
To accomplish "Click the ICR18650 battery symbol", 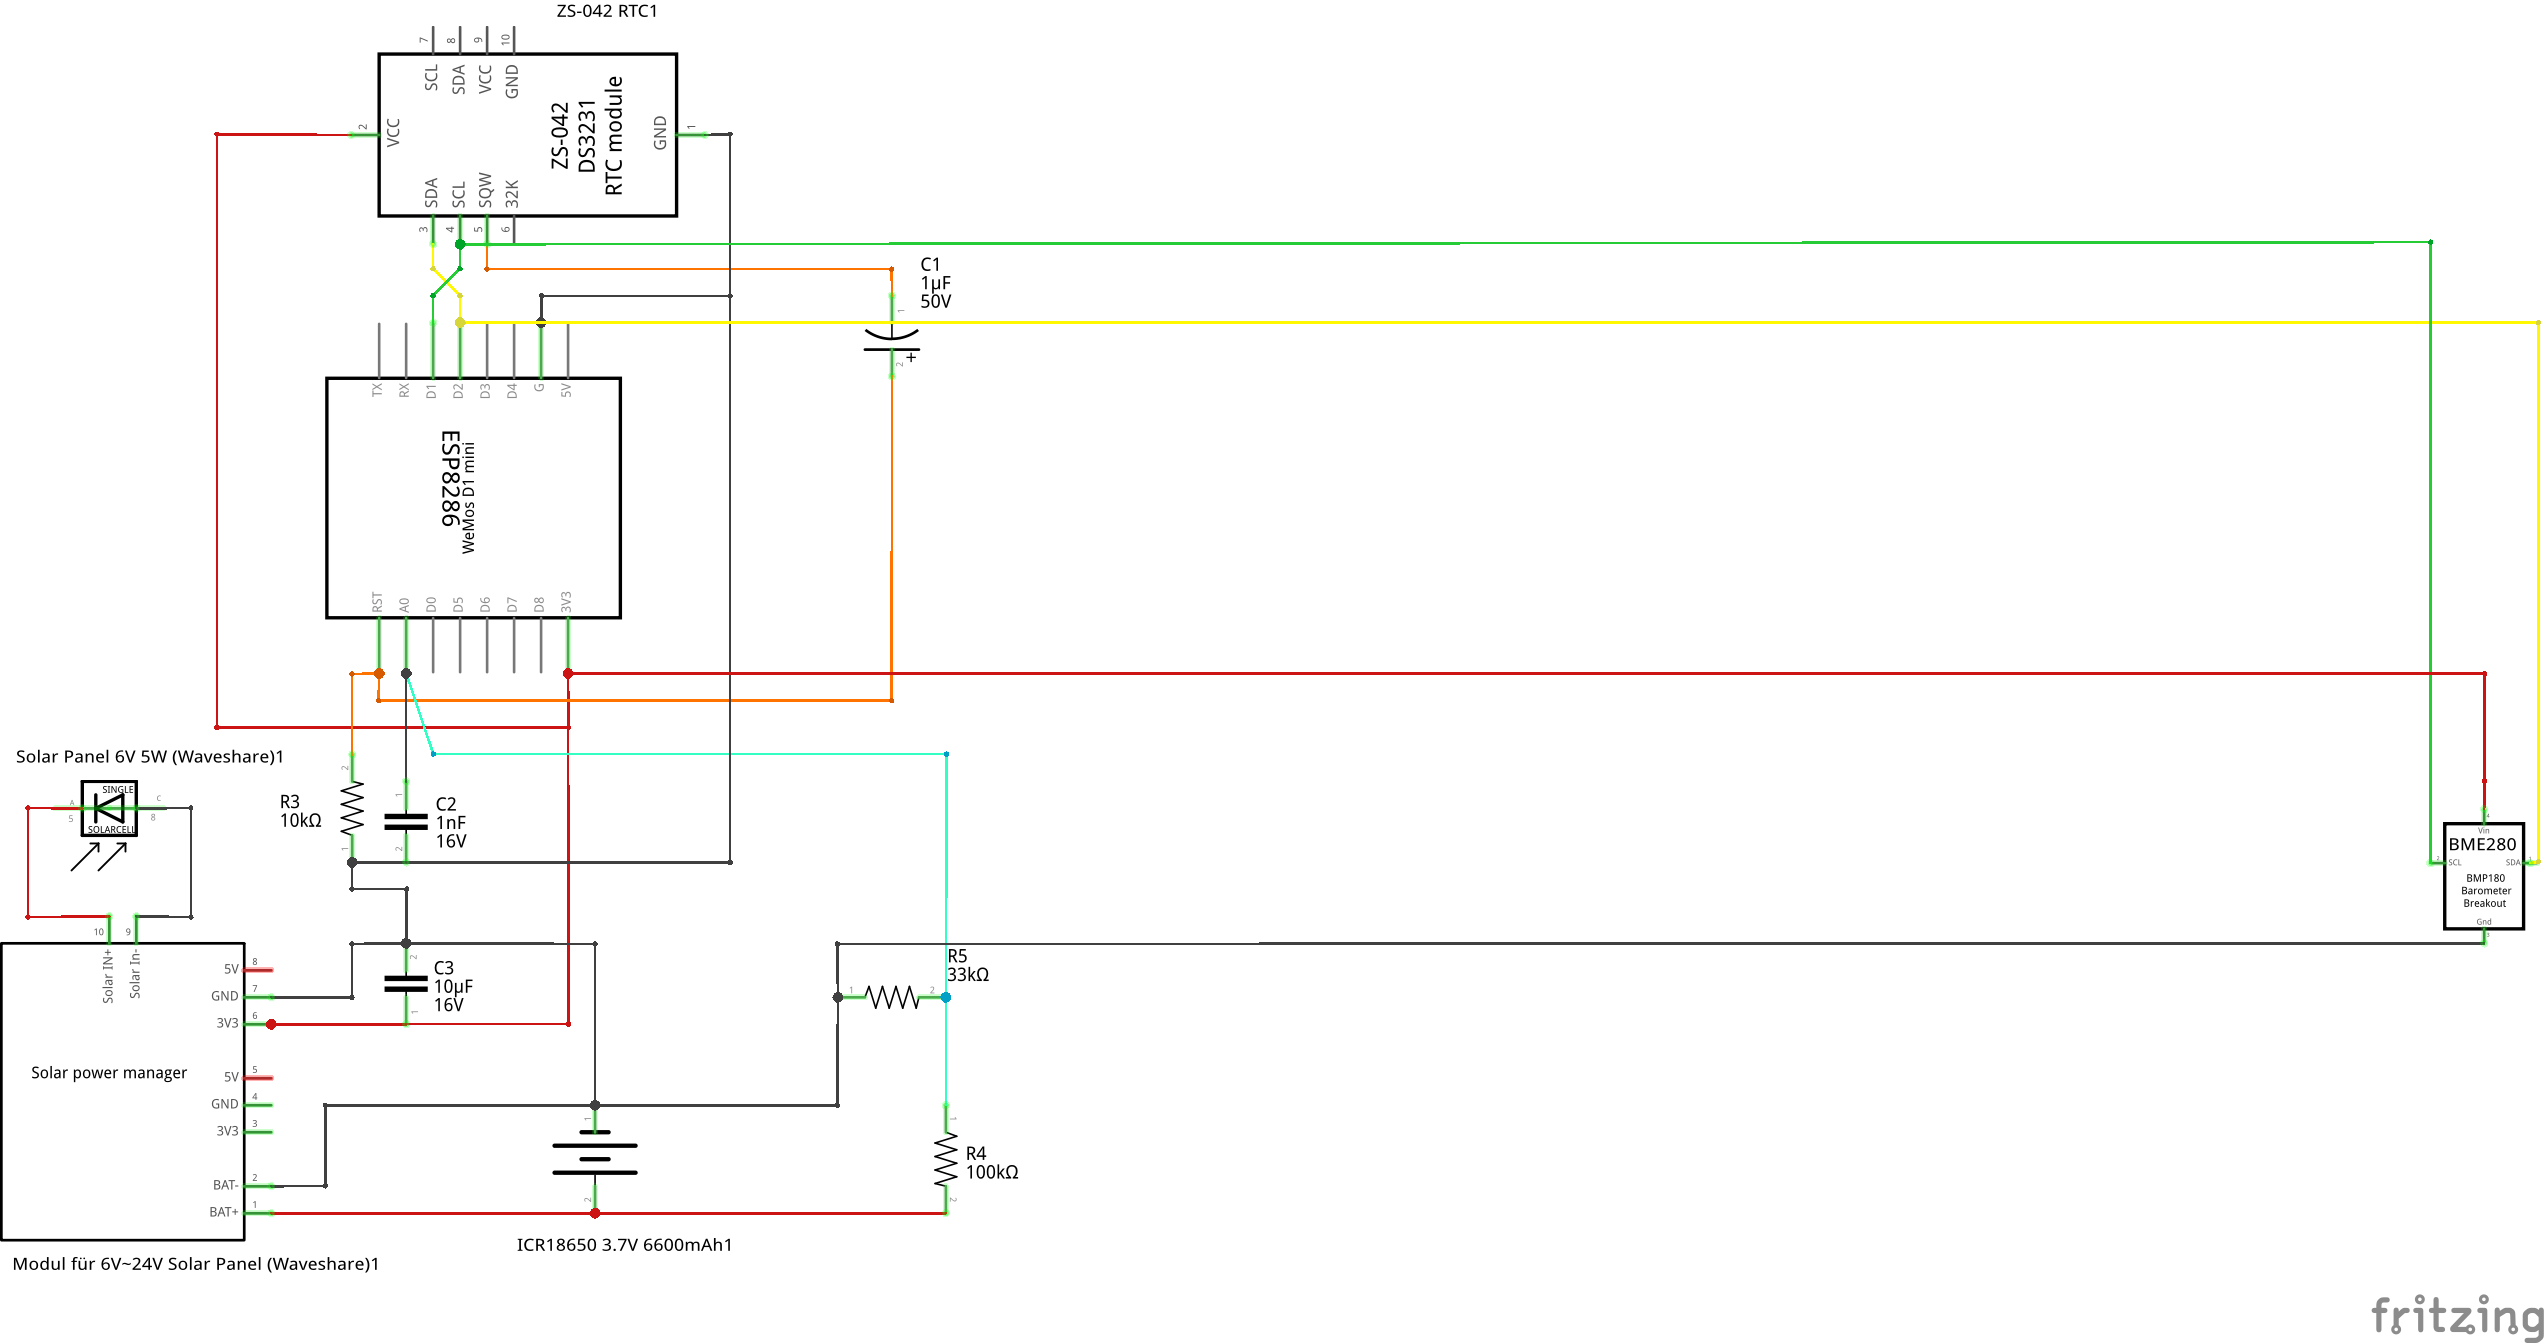I will pyautogui.click(x=595, y=1159).
